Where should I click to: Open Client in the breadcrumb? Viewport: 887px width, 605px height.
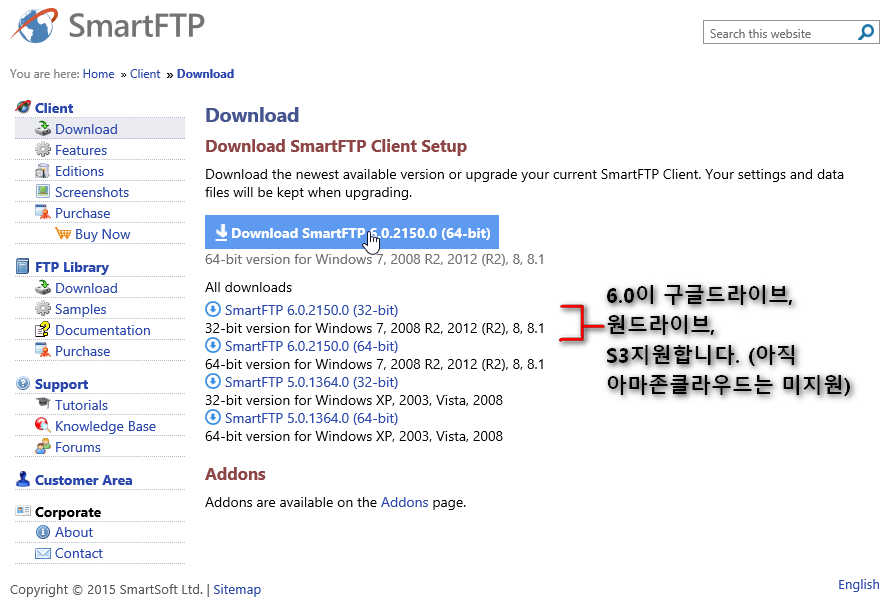point(145,74)
